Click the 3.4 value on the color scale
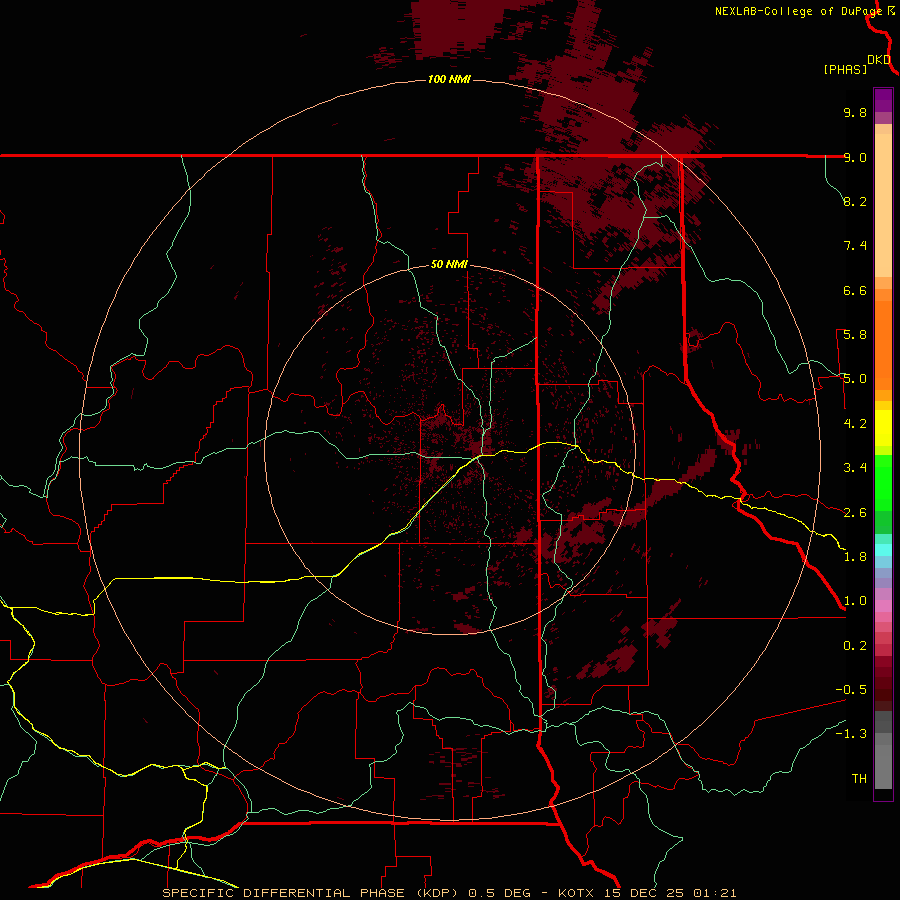 click(x=855, y=468)
